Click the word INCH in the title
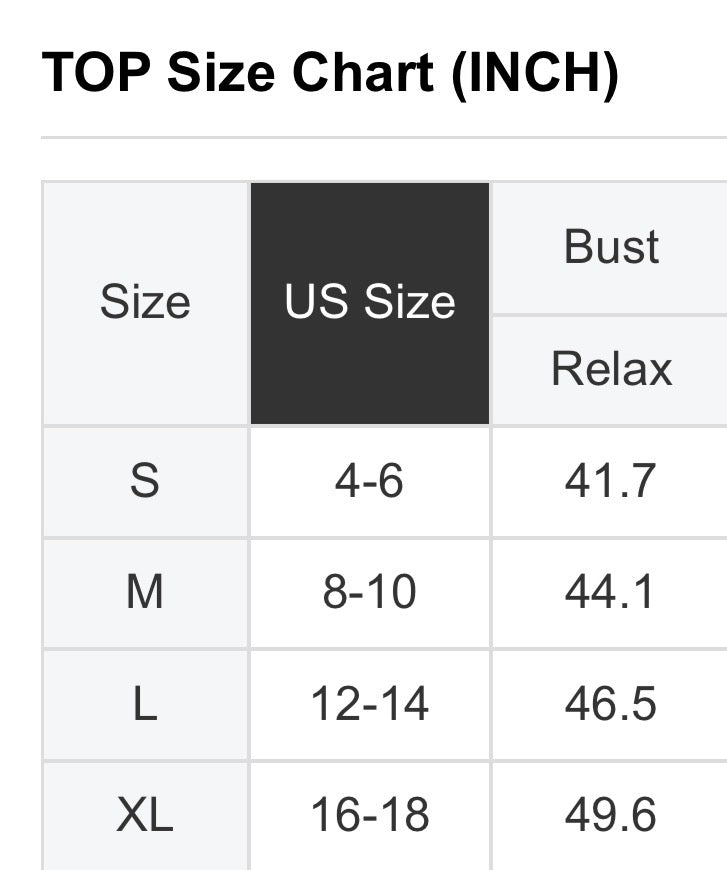 point(535,73)
